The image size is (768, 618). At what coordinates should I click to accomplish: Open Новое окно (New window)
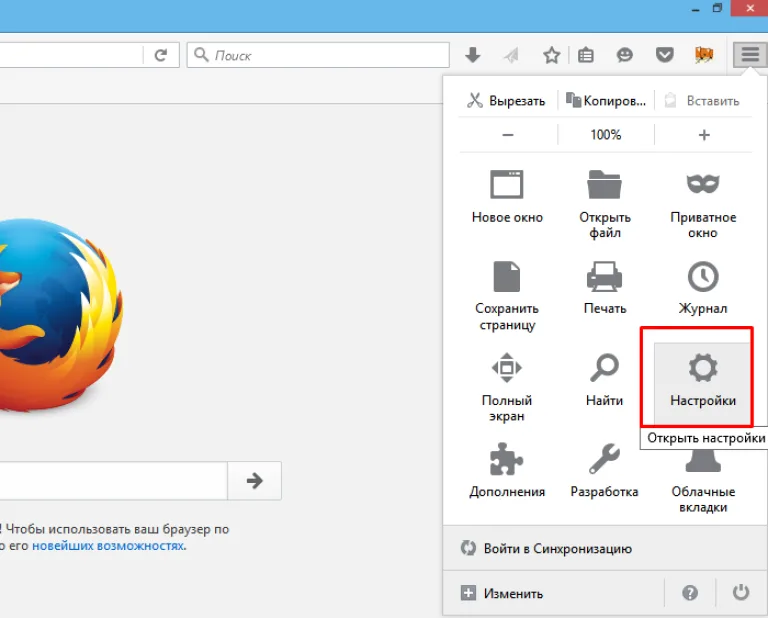(x=507, y=197)
